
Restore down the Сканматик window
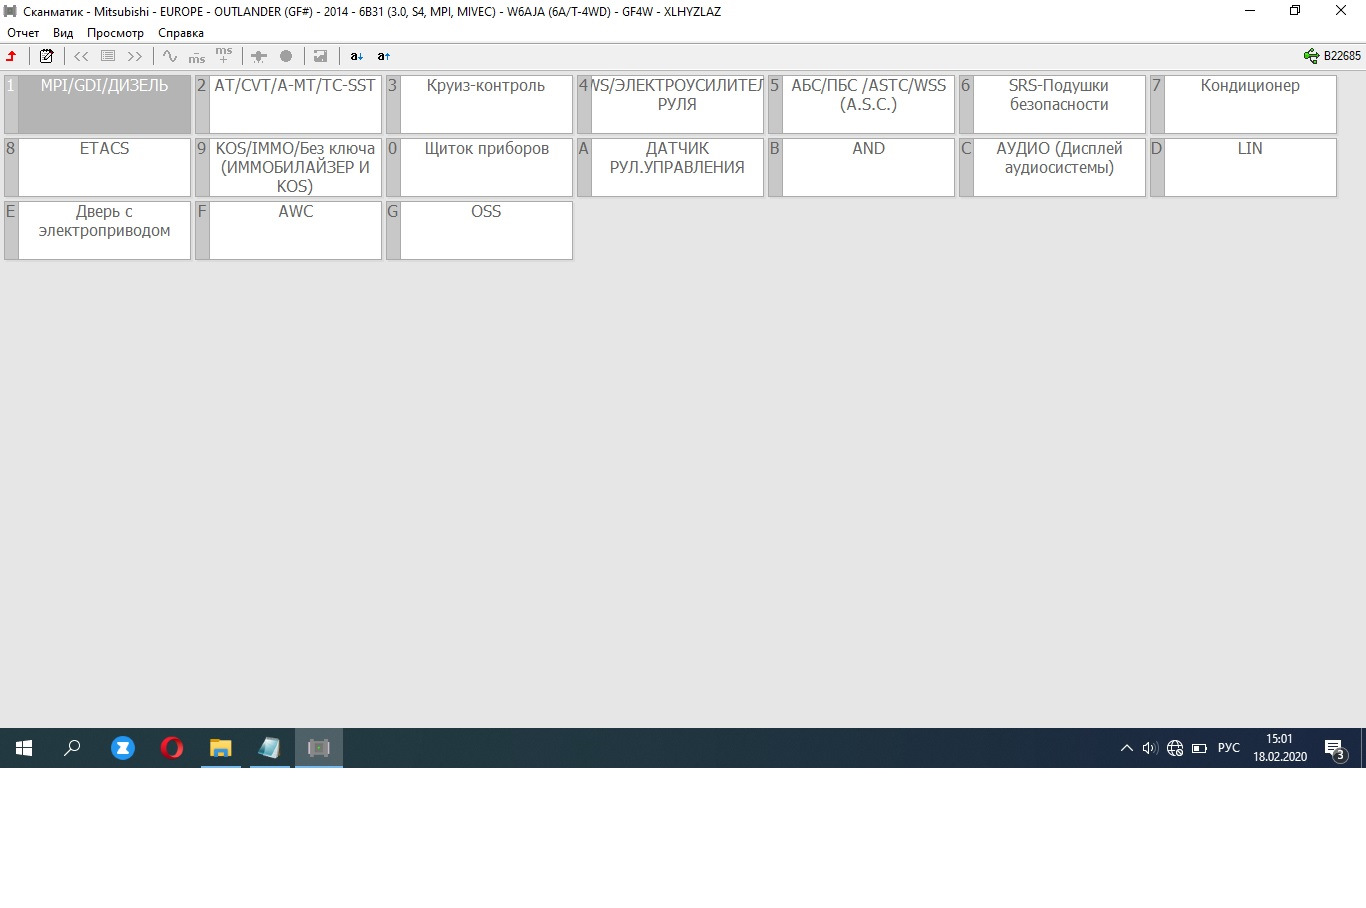[x=1295, y=11]
